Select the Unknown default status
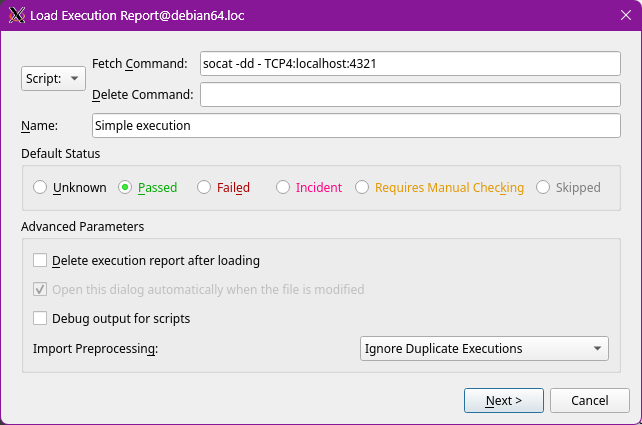 pos(40,187)
